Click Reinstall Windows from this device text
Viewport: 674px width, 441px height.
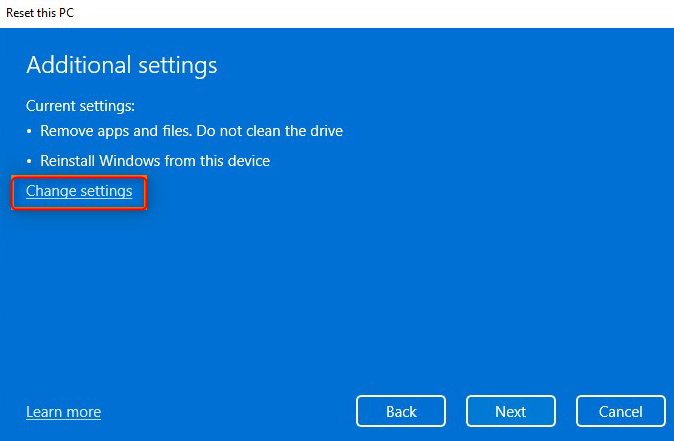(x=155, y=160)
